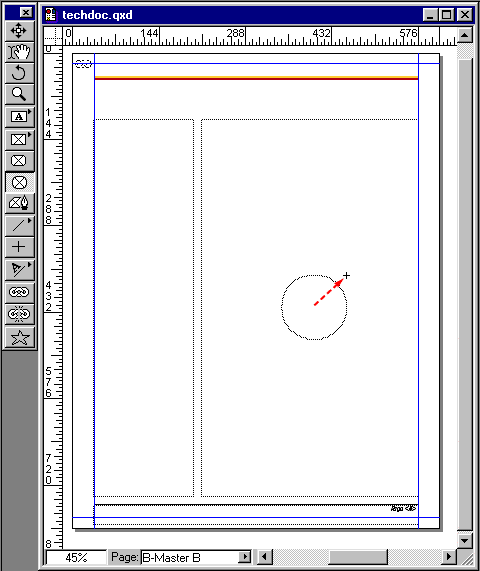Activate the Zoom magnifier tool
This screenshot has width=480, height=571.
tap(20, 94)
